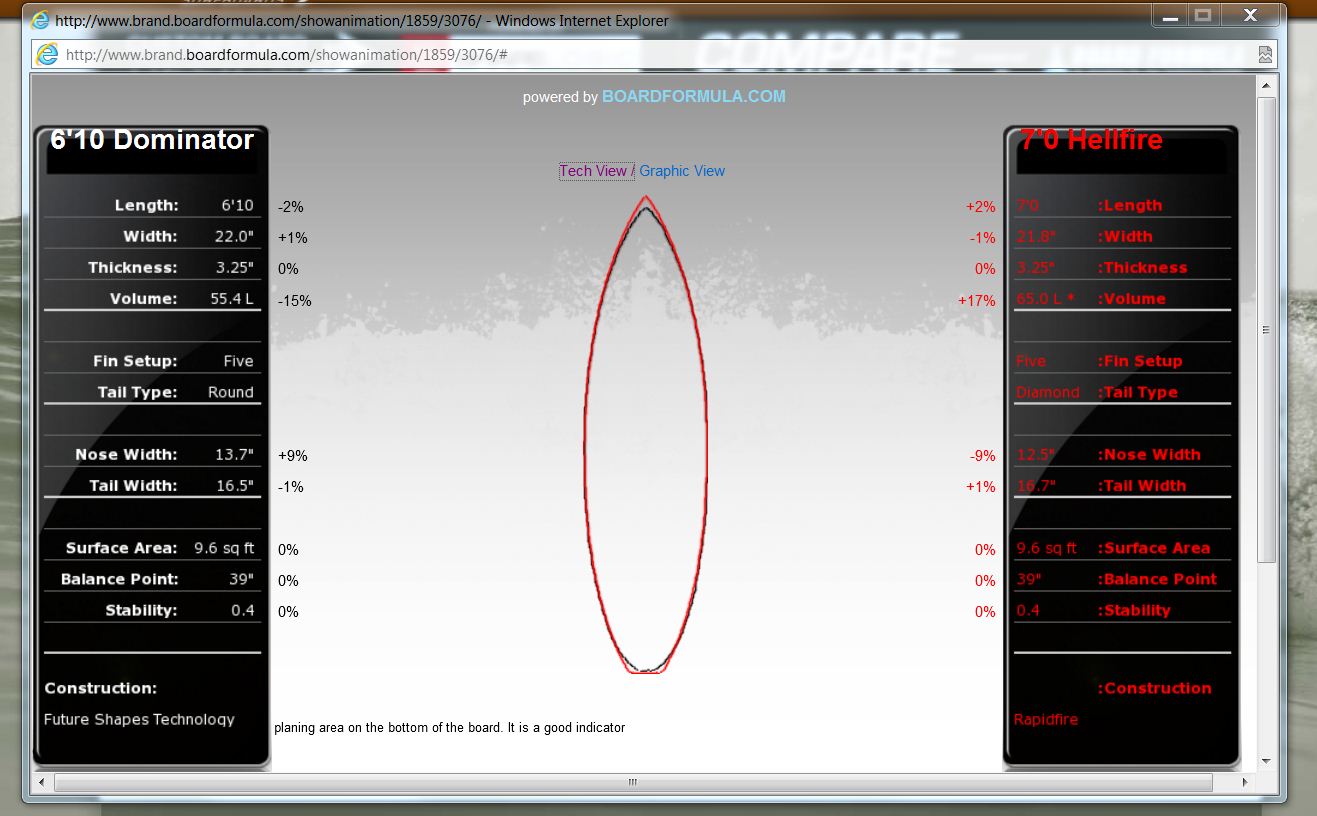Select the "7'0 Hellfire" board heading
Viewport: 1317px width, 816px height.
coord(1091,140)
